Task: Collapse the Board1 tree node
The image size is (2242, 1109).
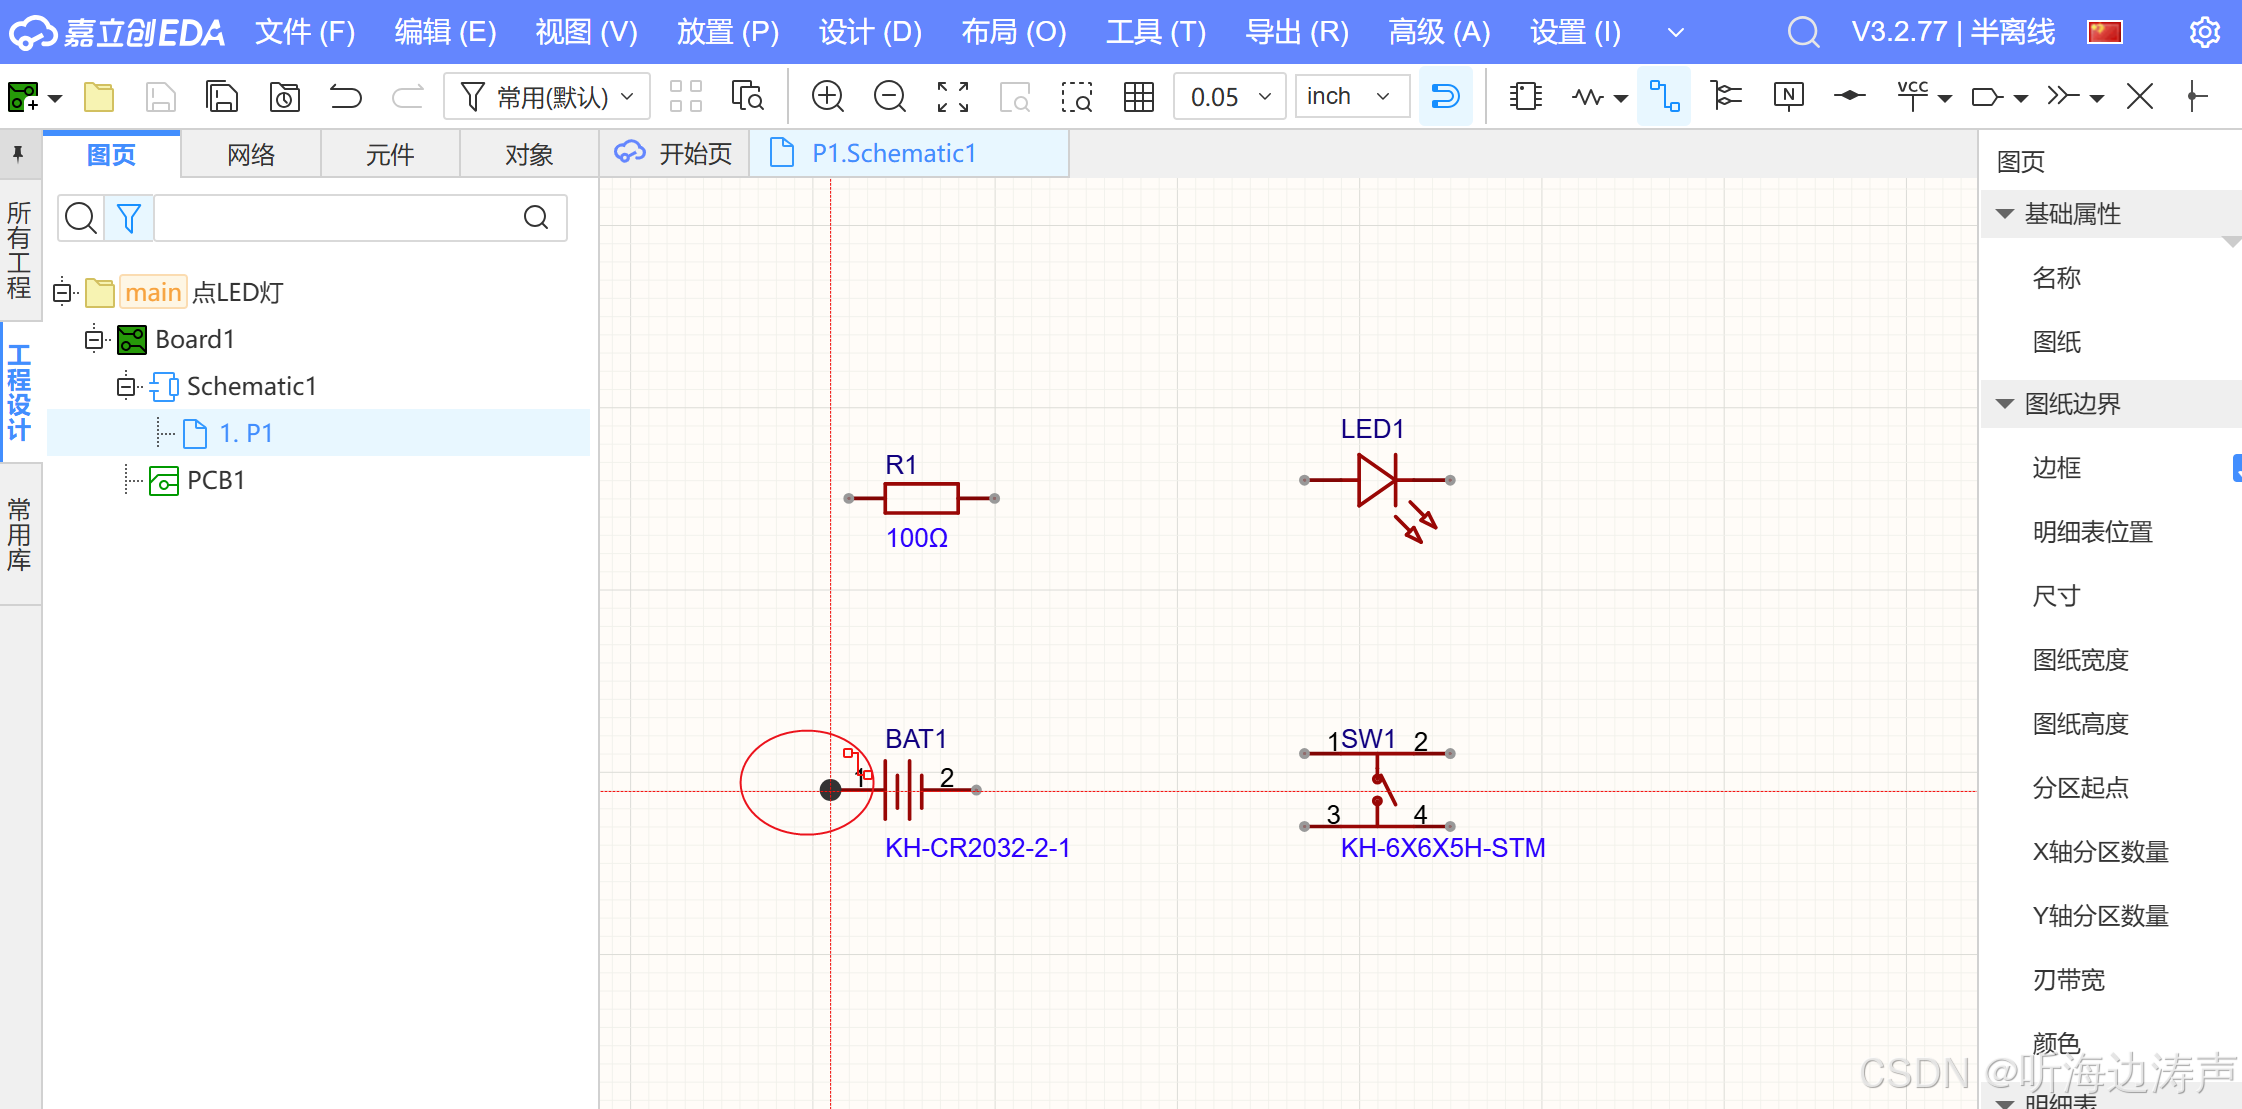Action: pyautogui.click(x=94, y=340)
